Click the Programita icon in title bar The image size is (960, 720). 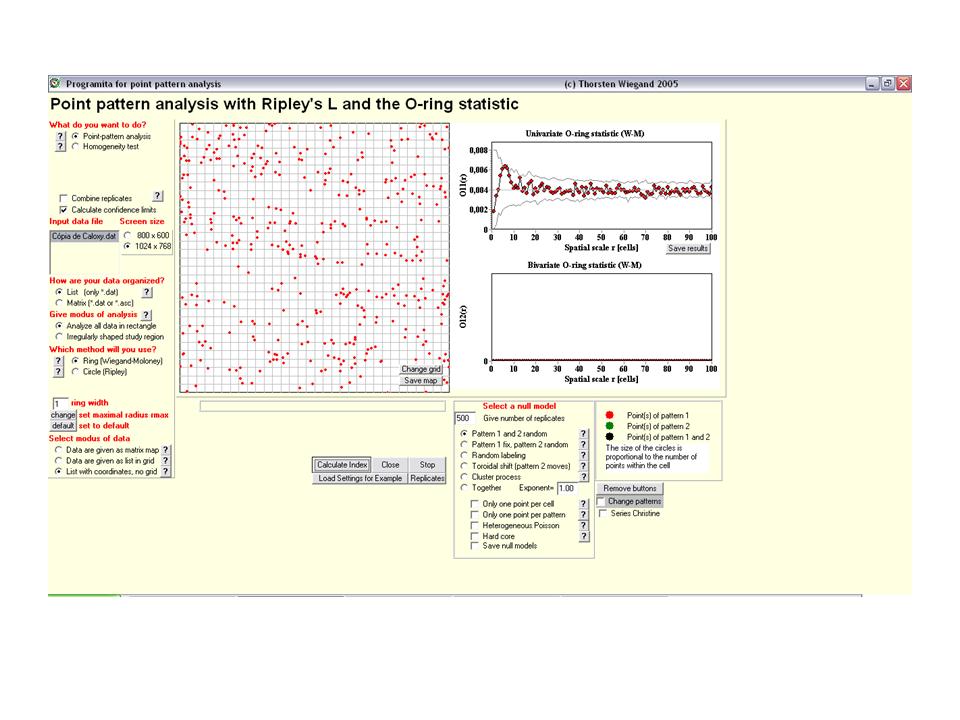tap(55, 84)
